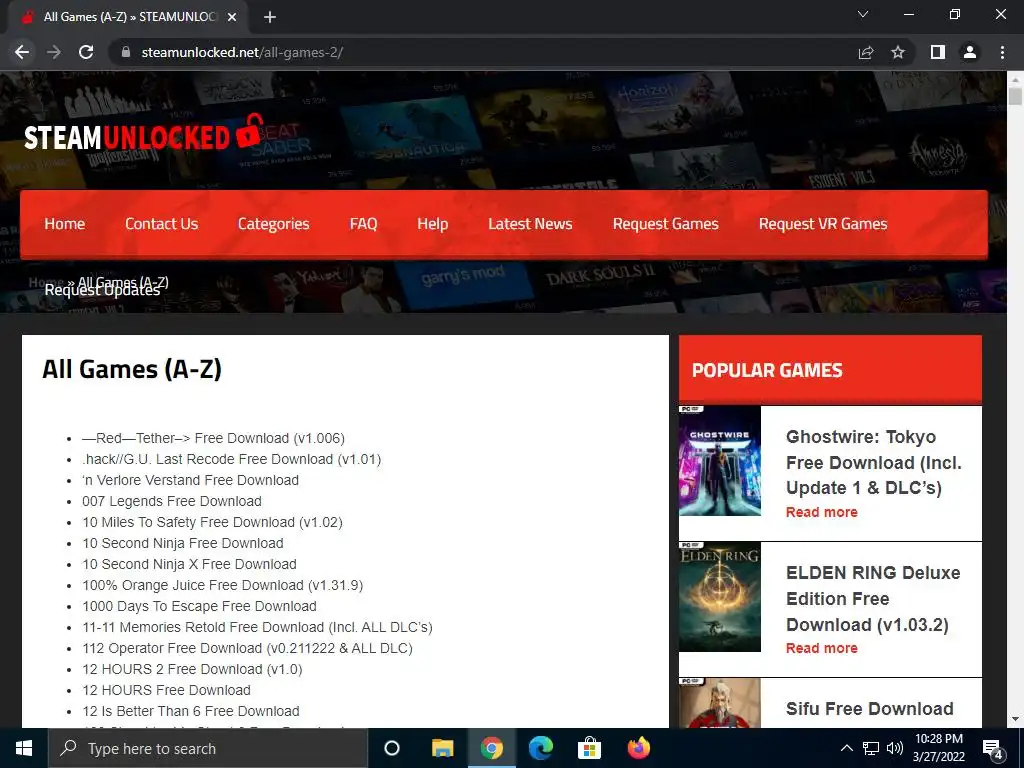Open 12 Is Better Than 6 link
The height and width of the screenshot is (768, 1024).
[x=191, y=711]
